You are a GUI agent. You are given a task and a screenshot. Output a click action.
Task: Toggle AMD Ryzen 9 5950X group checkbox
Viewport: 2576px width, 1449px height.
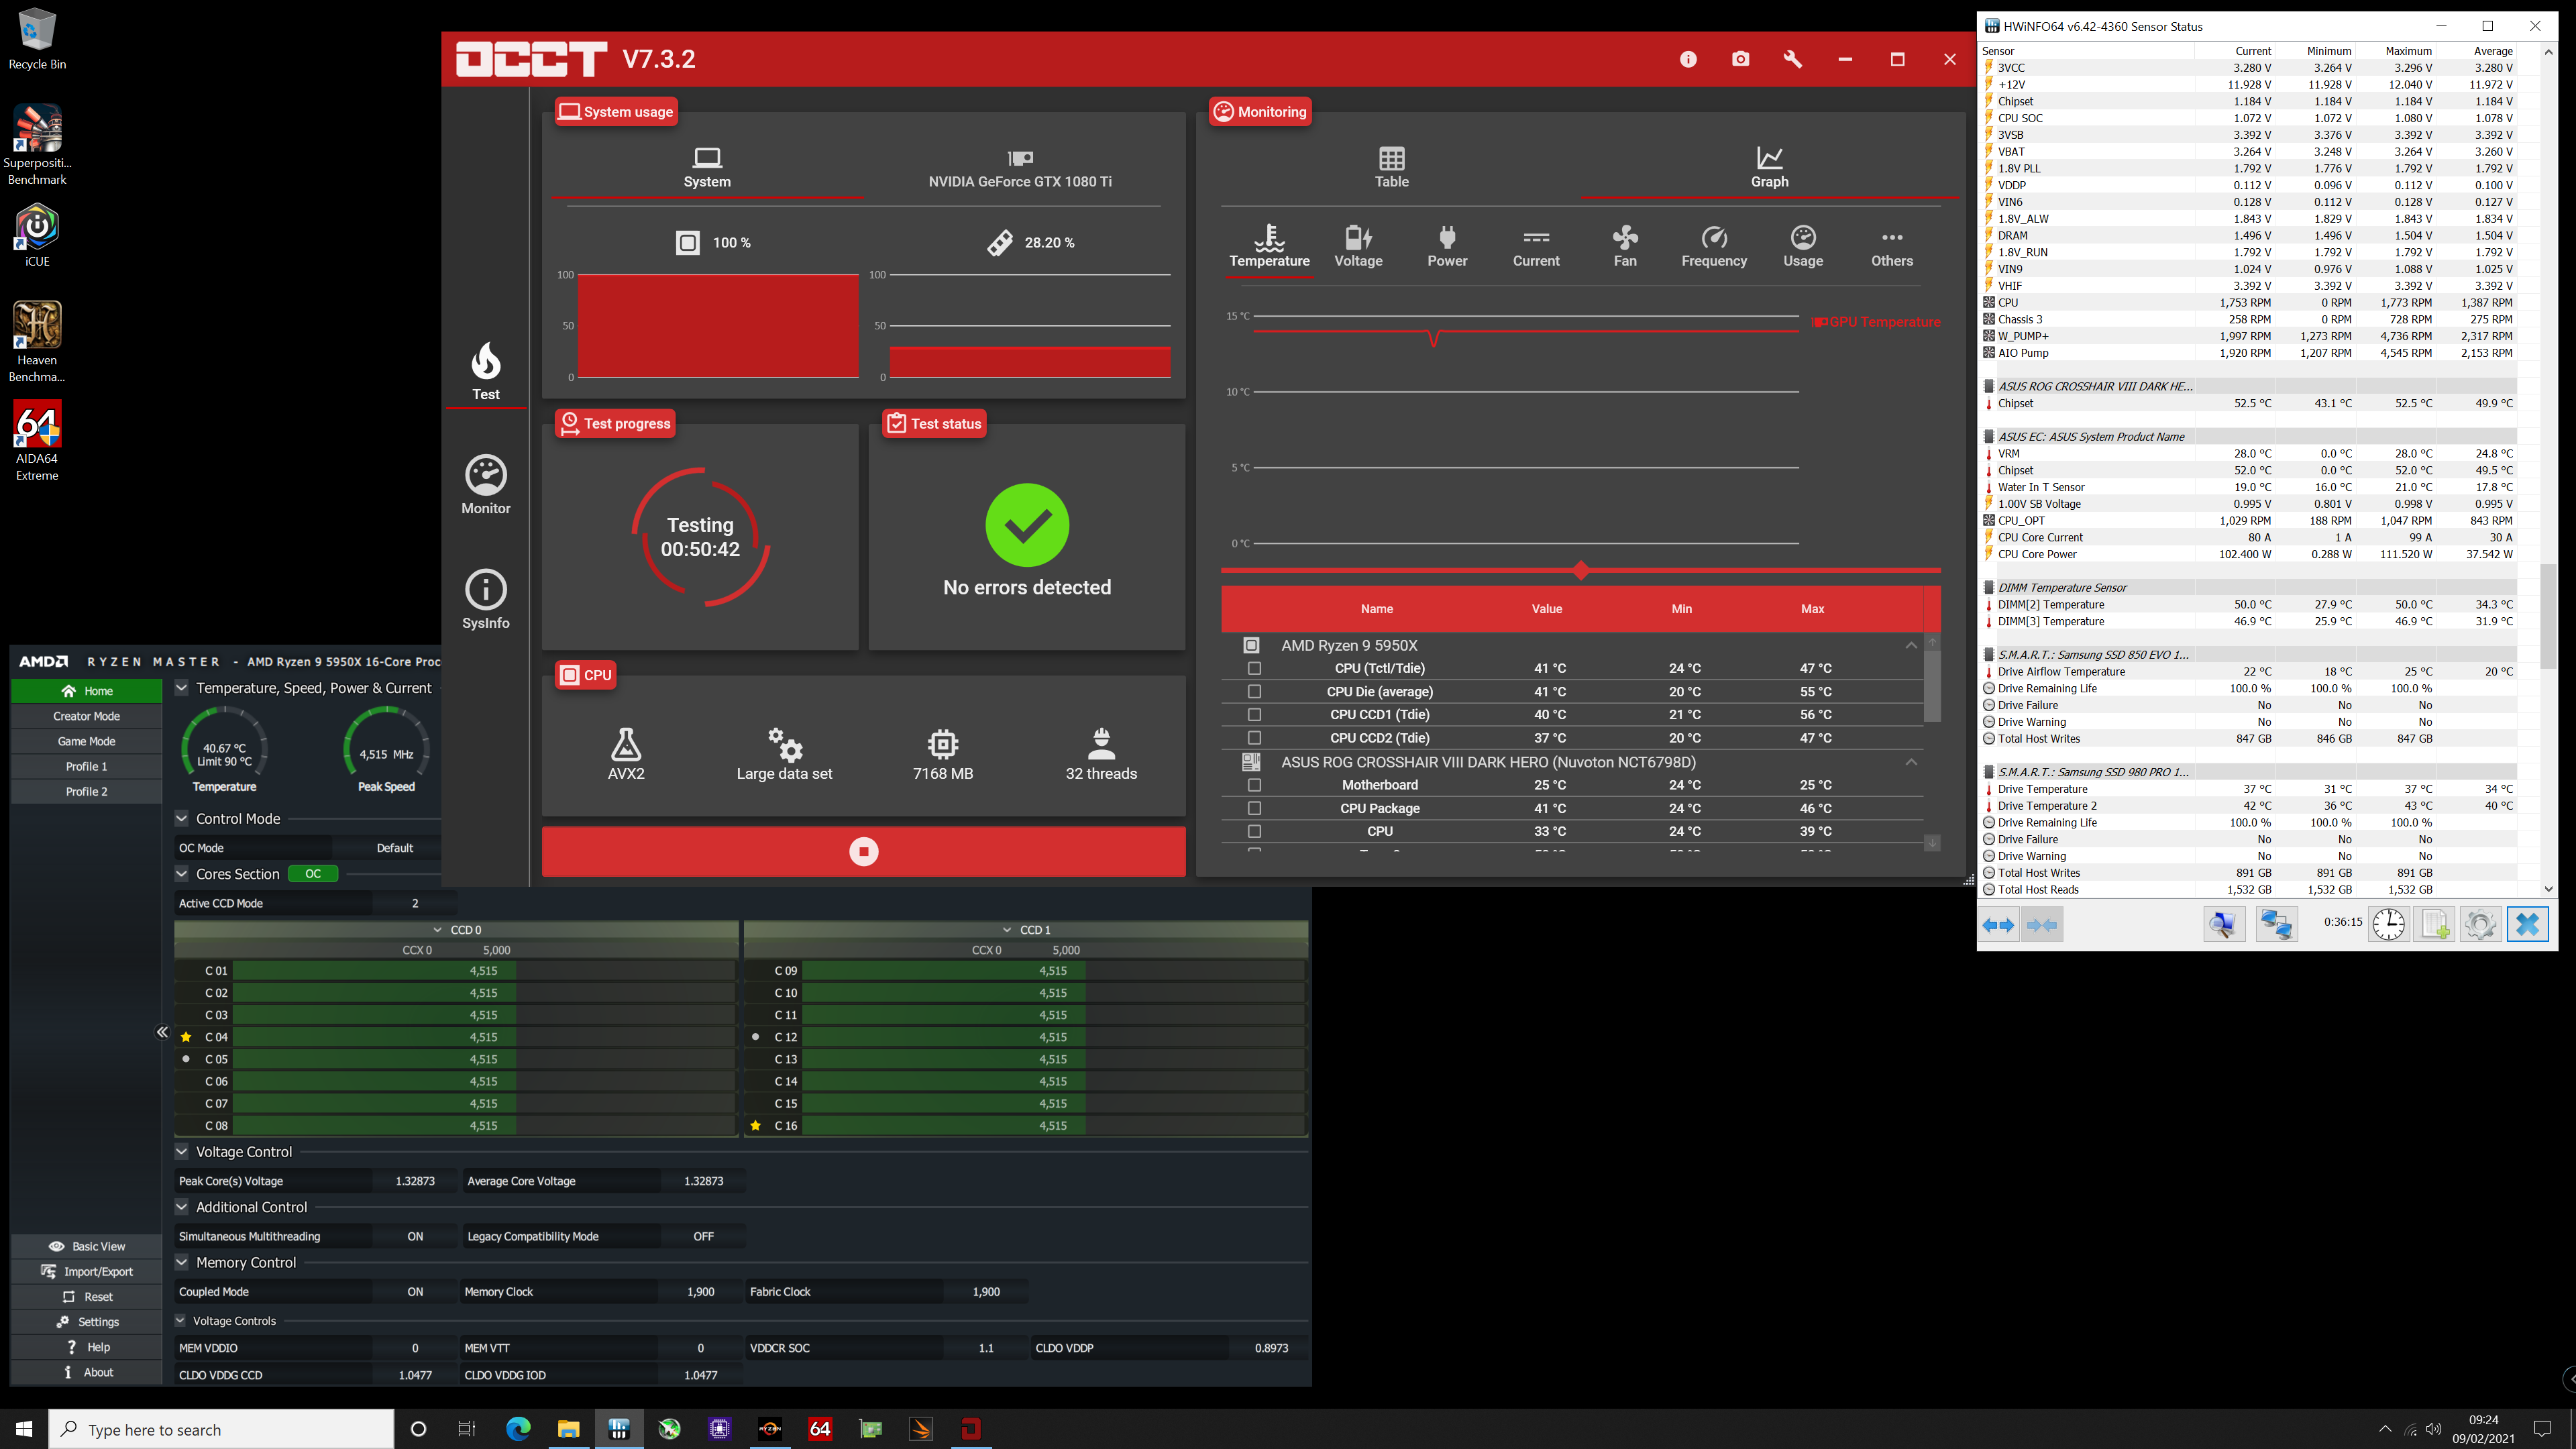pos(1251,645)
